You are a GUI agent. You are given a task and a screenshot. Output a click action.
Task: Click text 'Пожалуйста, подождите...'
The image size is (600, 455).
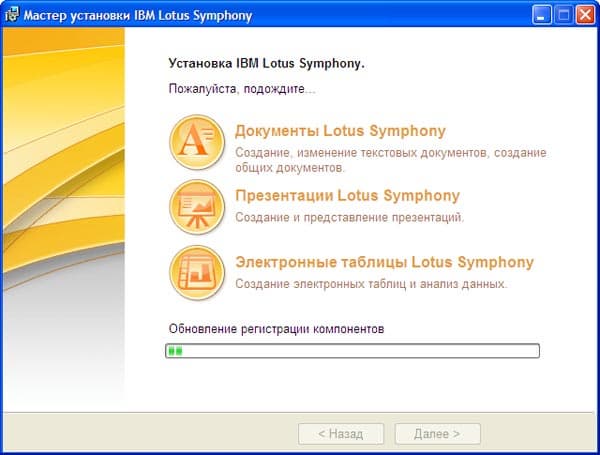point(242,89)
